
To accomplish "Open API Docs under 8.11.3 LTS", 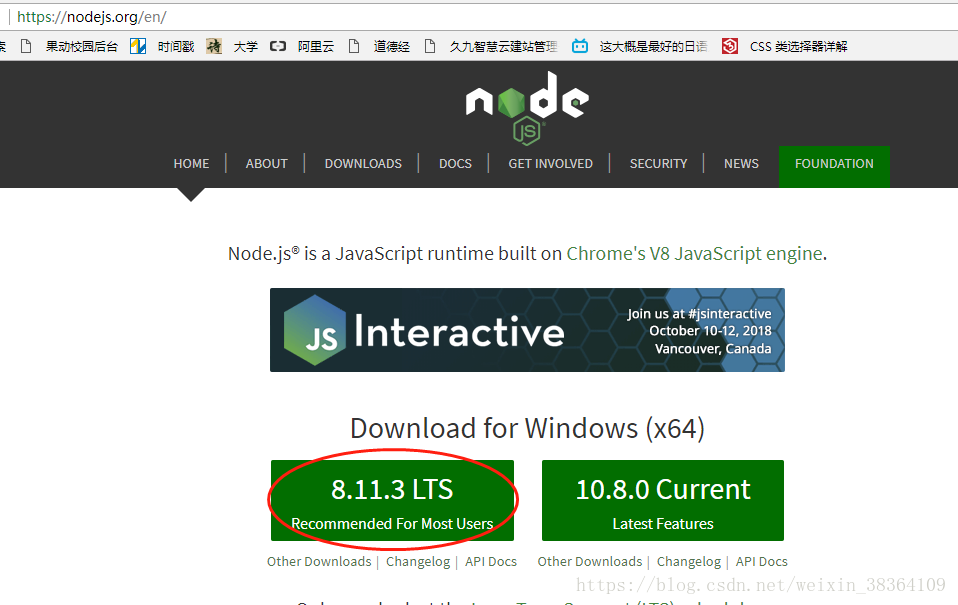I will (491, 562).
